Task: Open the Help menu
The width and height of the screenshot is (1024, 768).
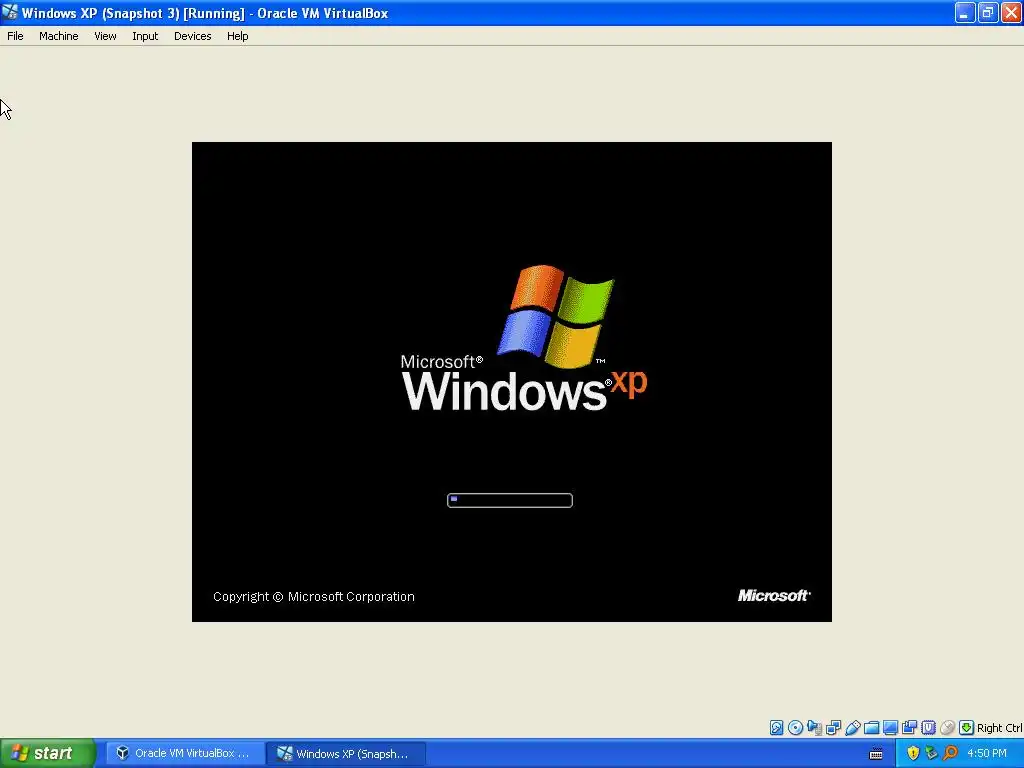Action: [x=238, y=36]
